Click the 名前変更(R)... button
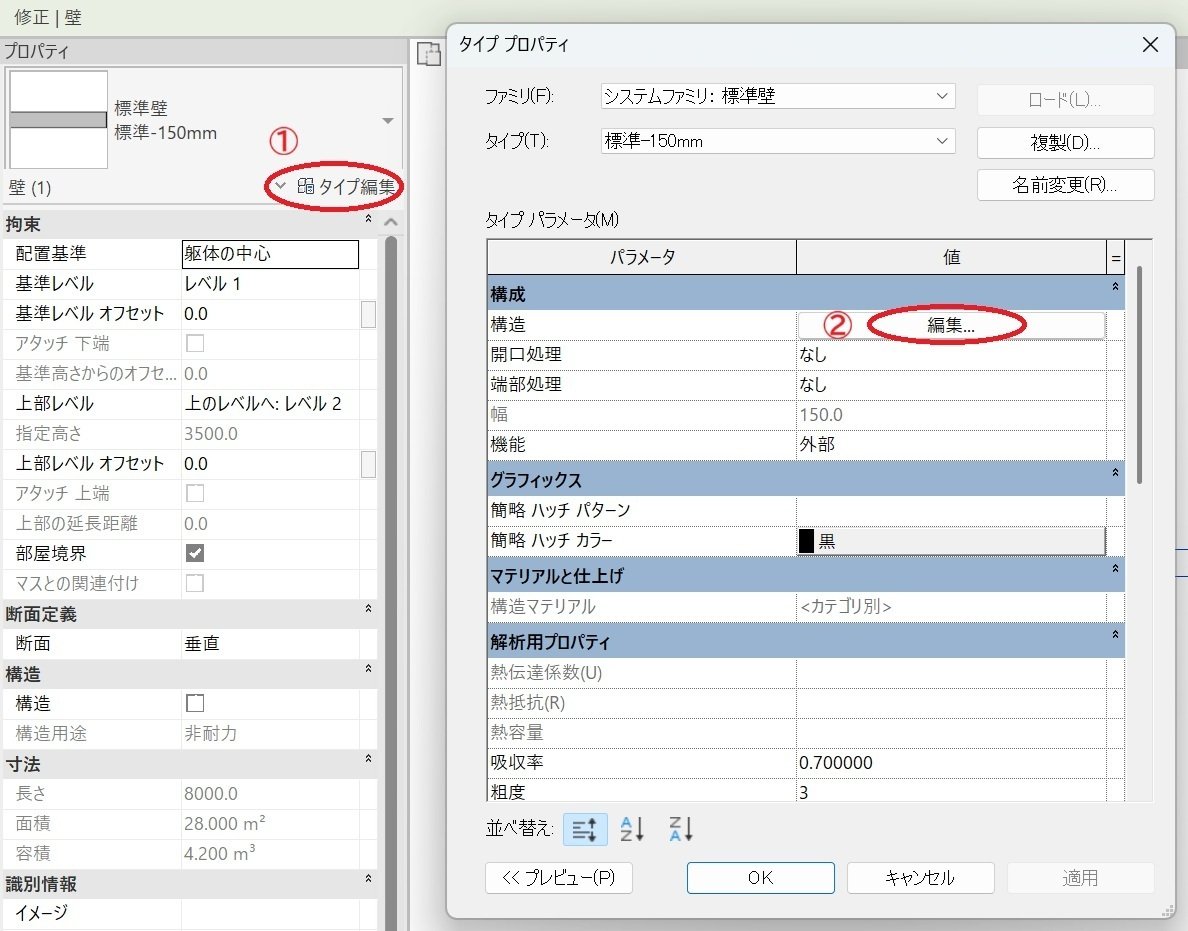1188x931 pixels. pos(1065,185)
